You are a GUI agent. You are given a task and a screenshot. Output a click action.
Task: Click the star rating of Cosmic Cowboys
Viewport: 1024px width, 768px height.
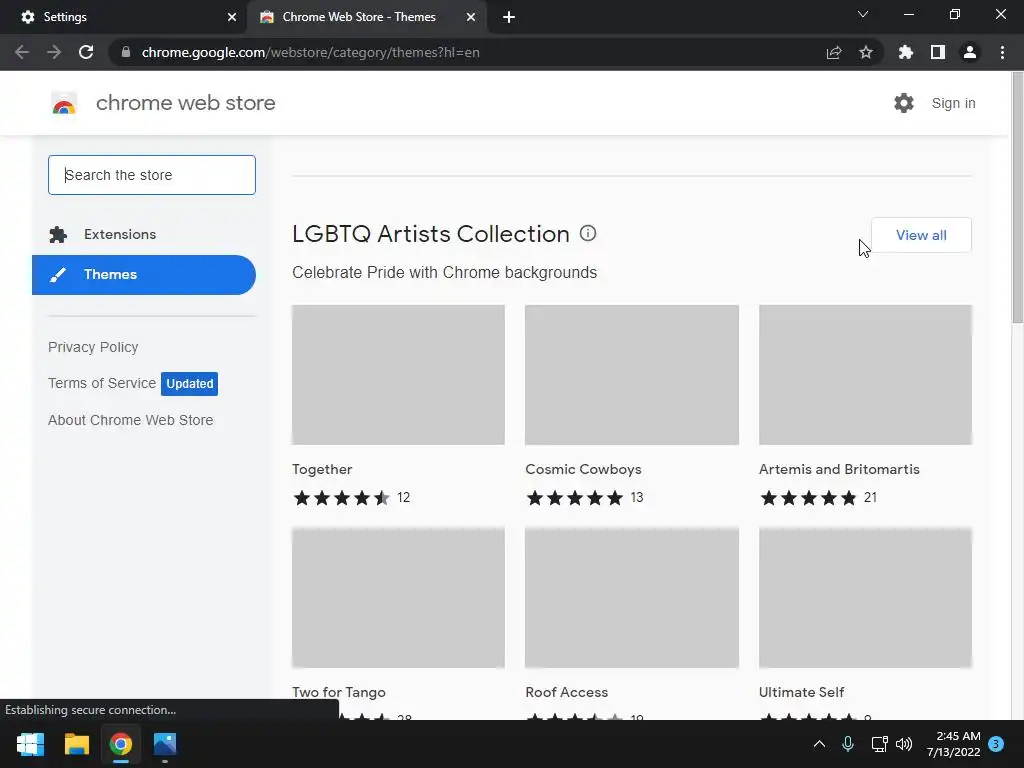[x=575, y=498]
